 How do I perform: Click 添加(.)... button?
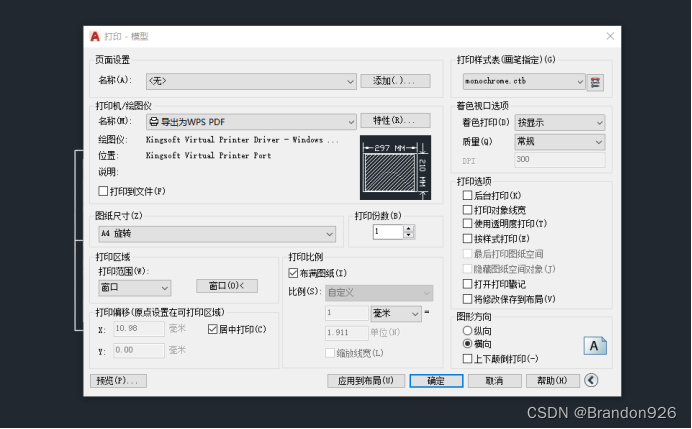tap(395, 81)
